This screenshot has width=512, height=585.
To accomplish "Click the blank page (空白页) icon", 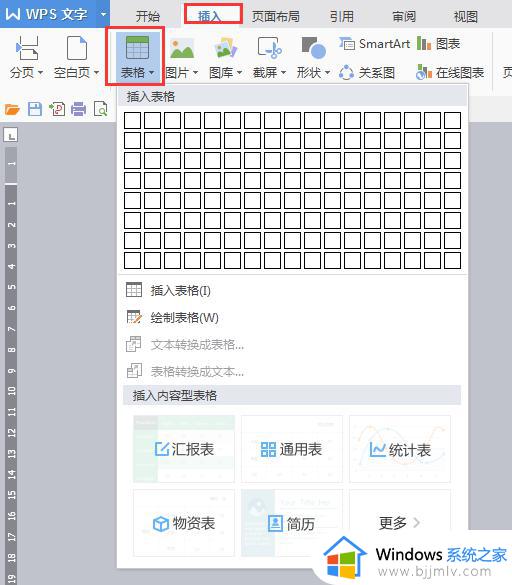I will pos(77,48).
